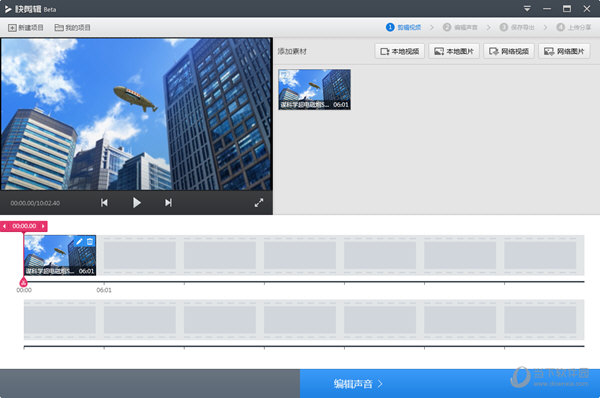Add 本地视频 local video material
The image size is (600, 398).
(399, 51)
